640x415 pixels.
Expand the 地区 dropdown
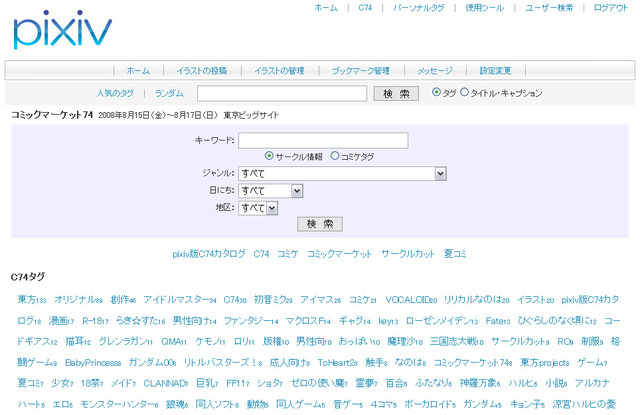click(258, 208)
